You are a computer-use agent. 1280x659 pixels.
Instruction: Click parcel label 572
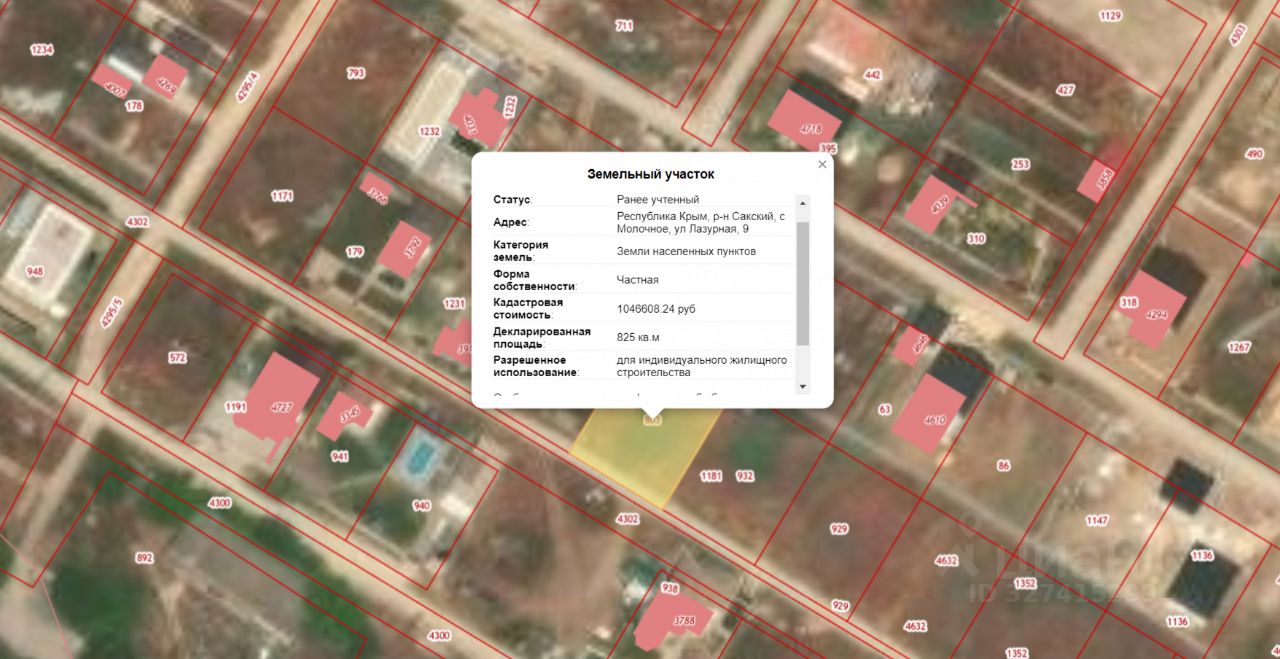point(177,357)
